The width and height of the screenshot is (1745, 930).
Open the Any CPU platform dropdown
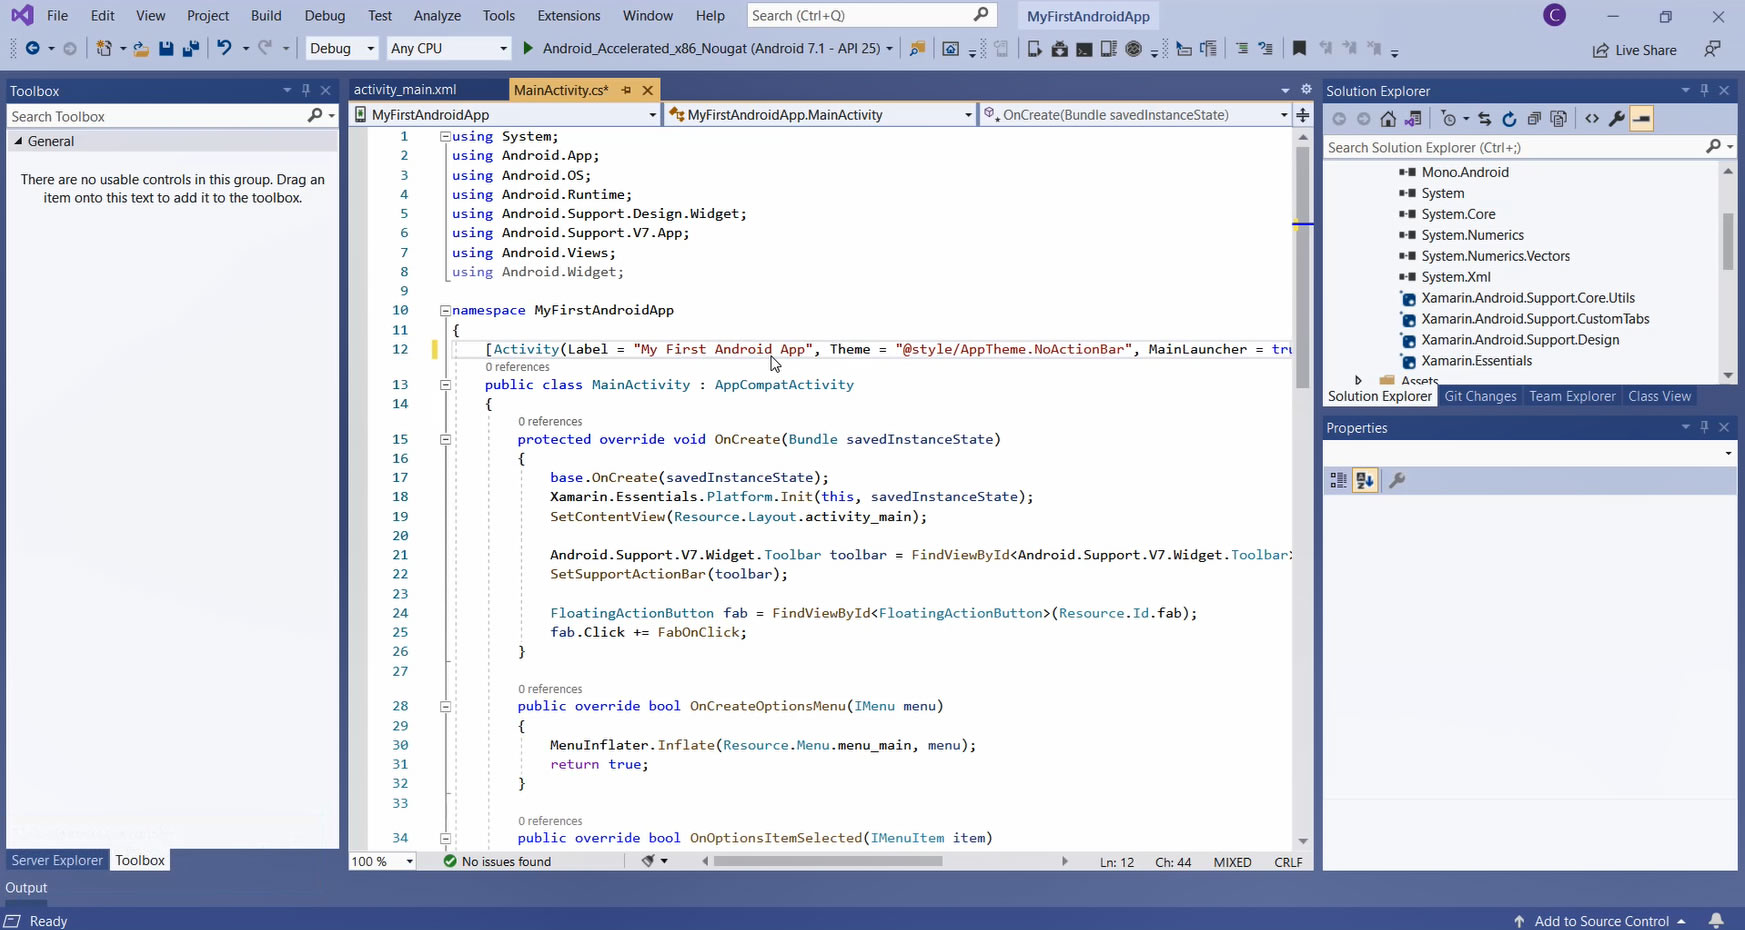(x=449, y=48)
